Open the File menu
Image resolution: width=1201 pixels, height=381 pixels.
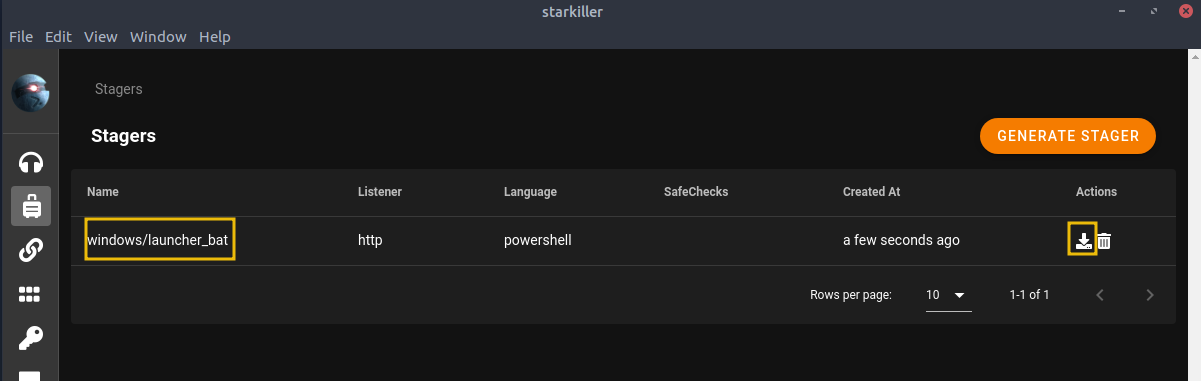pos(22,37)
